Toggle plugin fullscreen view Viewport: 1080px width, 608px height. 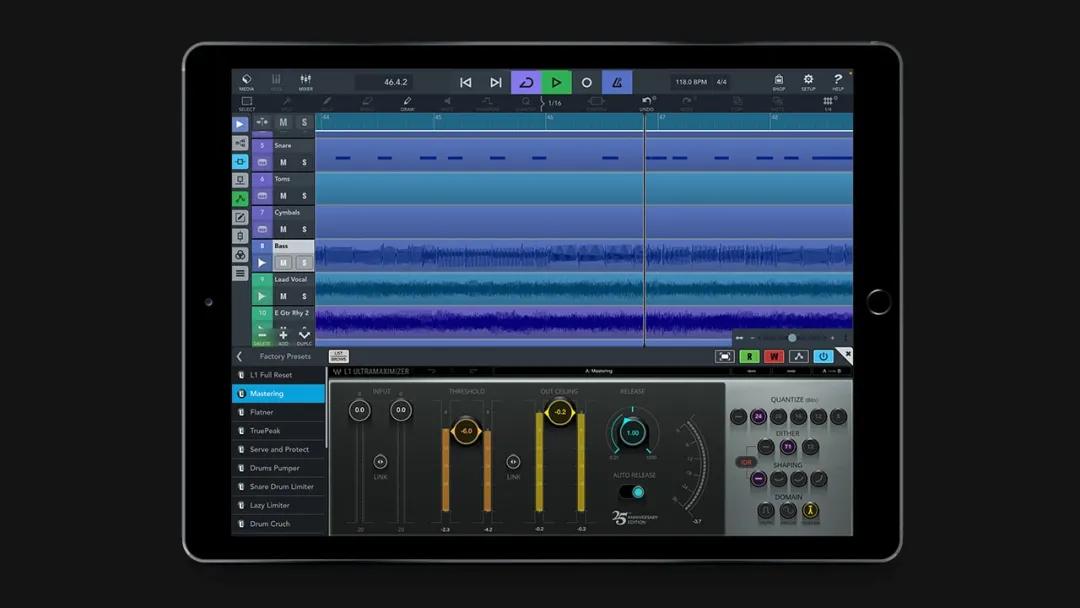point(725,357)
